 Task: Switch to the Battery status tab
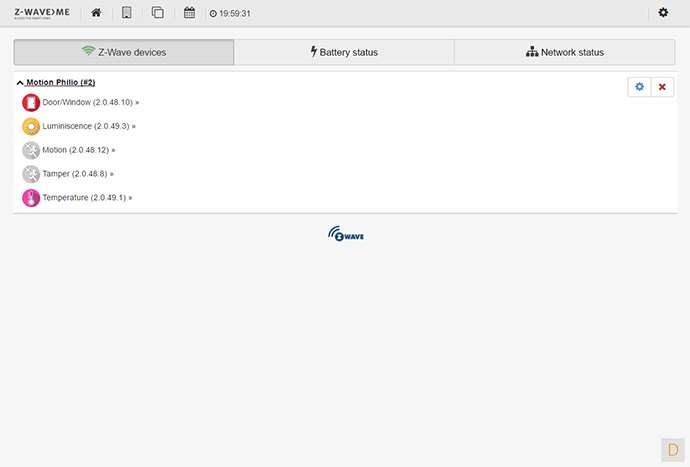click(x=344, y=52)
